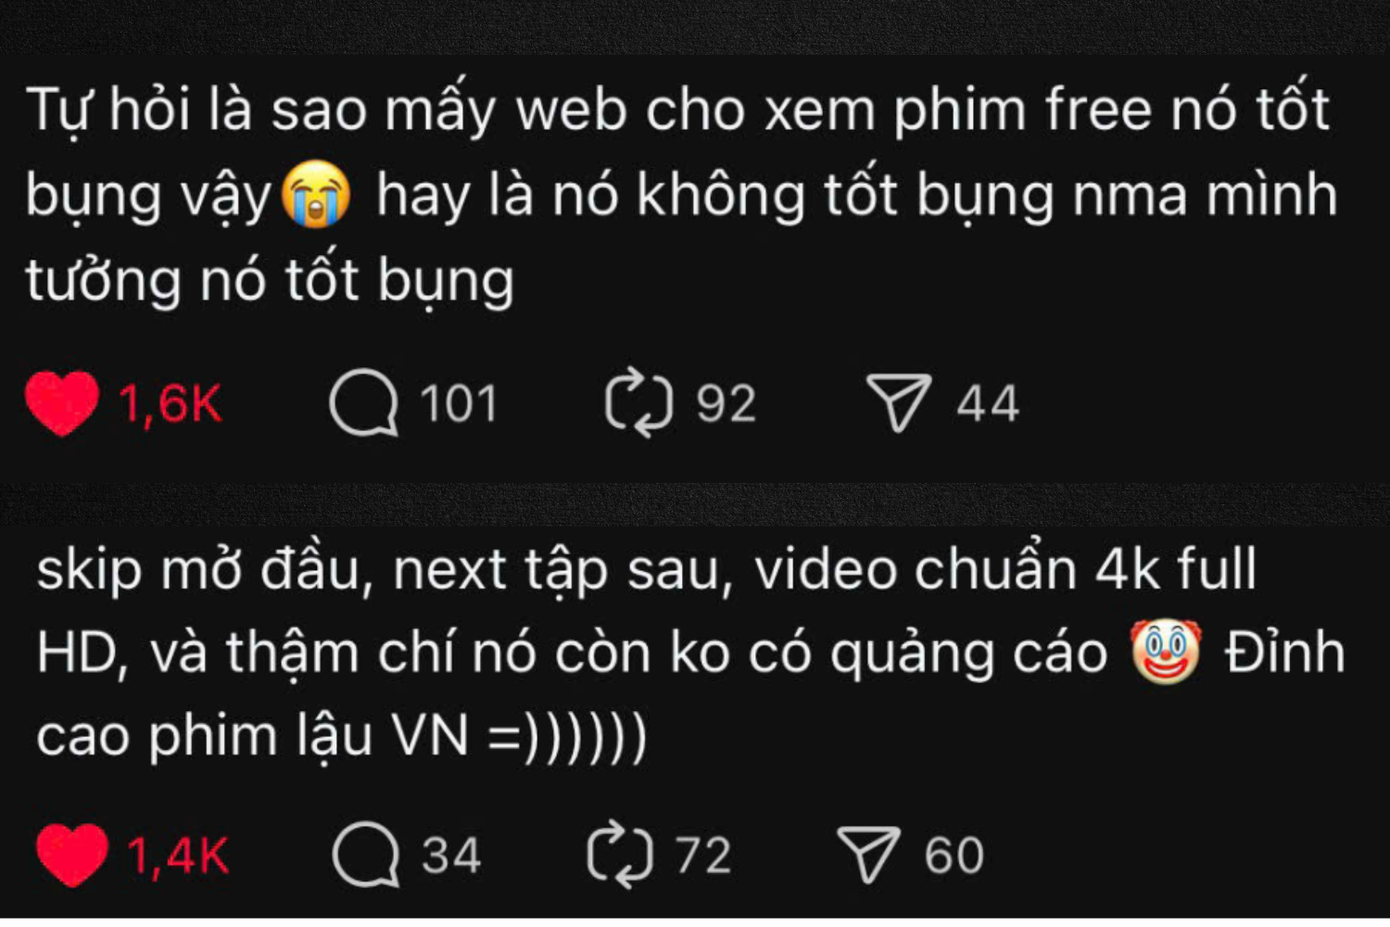Repost the post with 72 reposts
This screenshot has width=1390, height=927.
[620, 855]
